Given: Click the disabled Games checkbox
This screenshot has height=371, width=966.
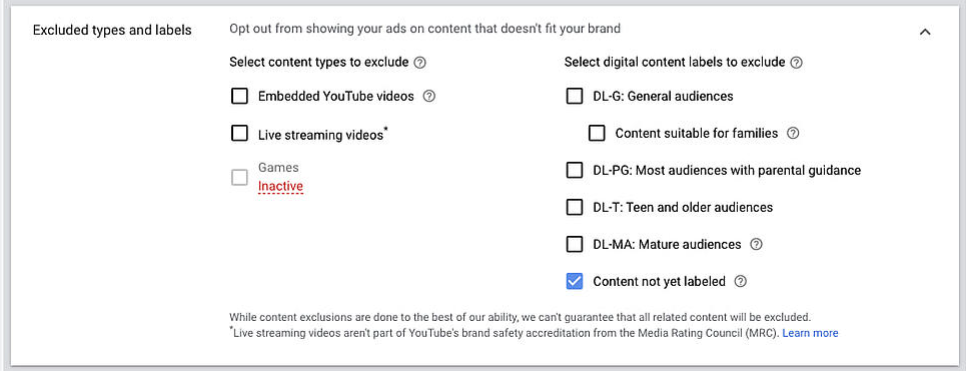Looking at the screenshot, I should pyautogui.click(x=239, y=177).
